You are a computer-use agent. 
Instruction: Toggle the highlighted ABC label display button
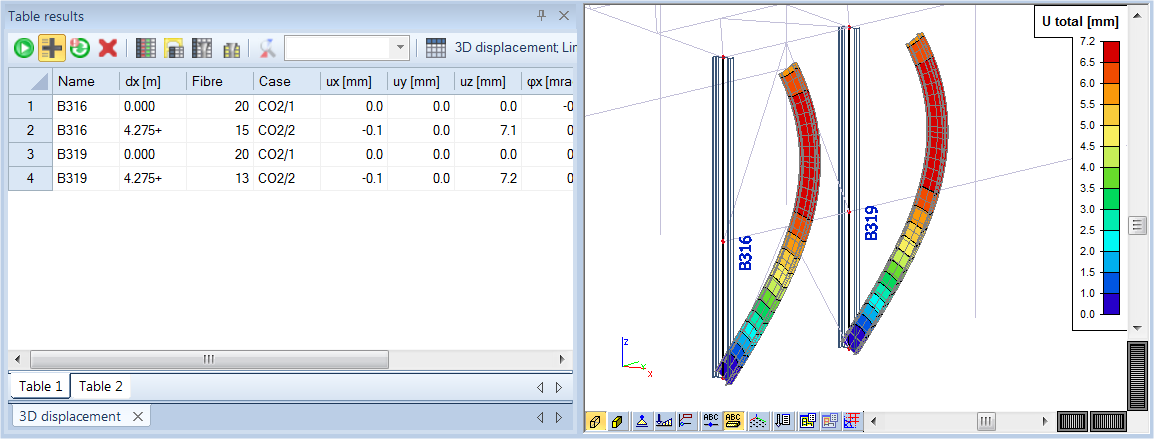pyautogui.click(x=734, y=421)
